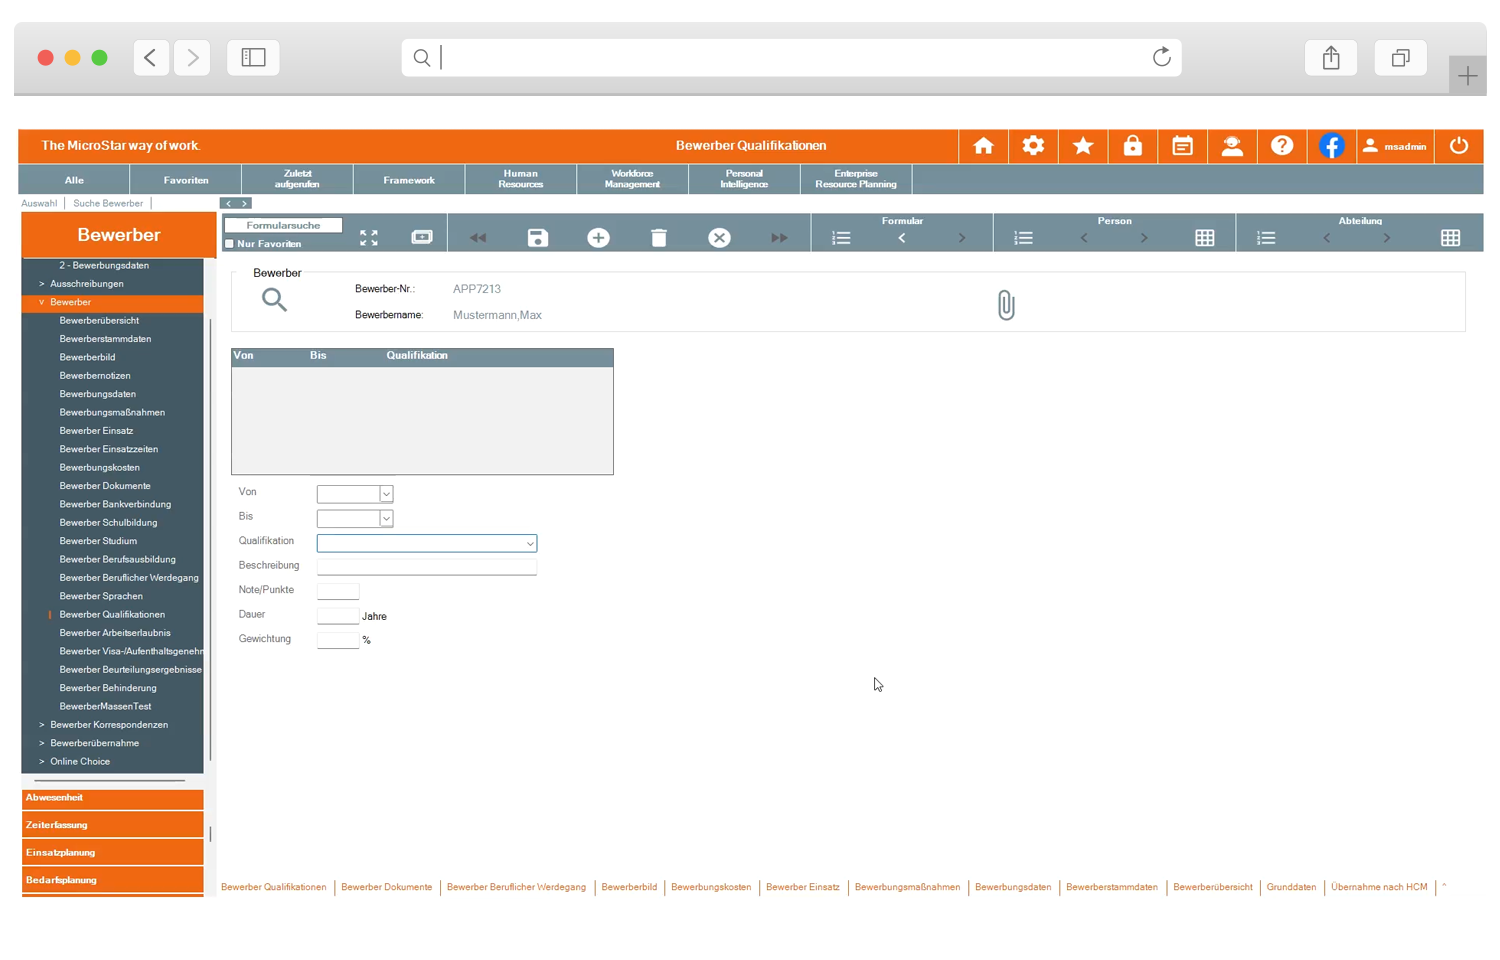The width and height of the screenshot is (1500, 960).
Task: Open the Facebook icon in header
Action: pyautogui.click(x=1331, y=146)
